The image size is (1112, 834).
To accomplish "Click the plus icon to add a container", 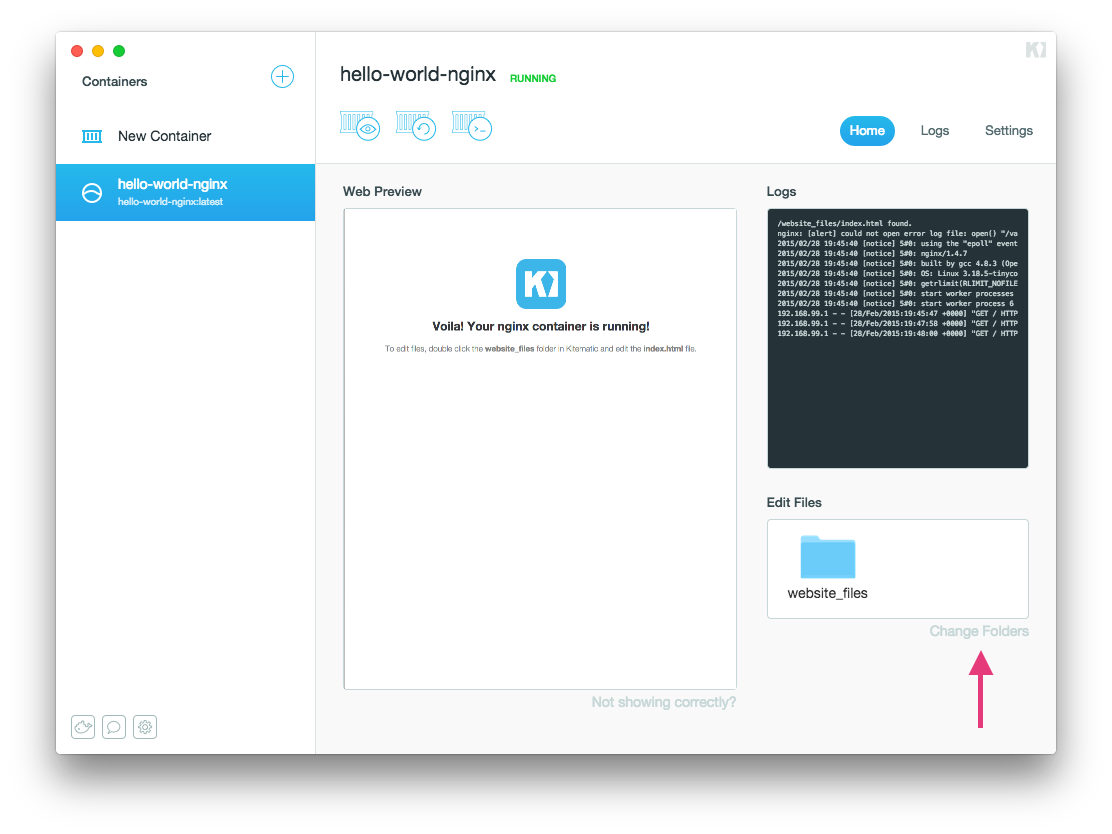I will pyautogui.click(x=282, y=77).
